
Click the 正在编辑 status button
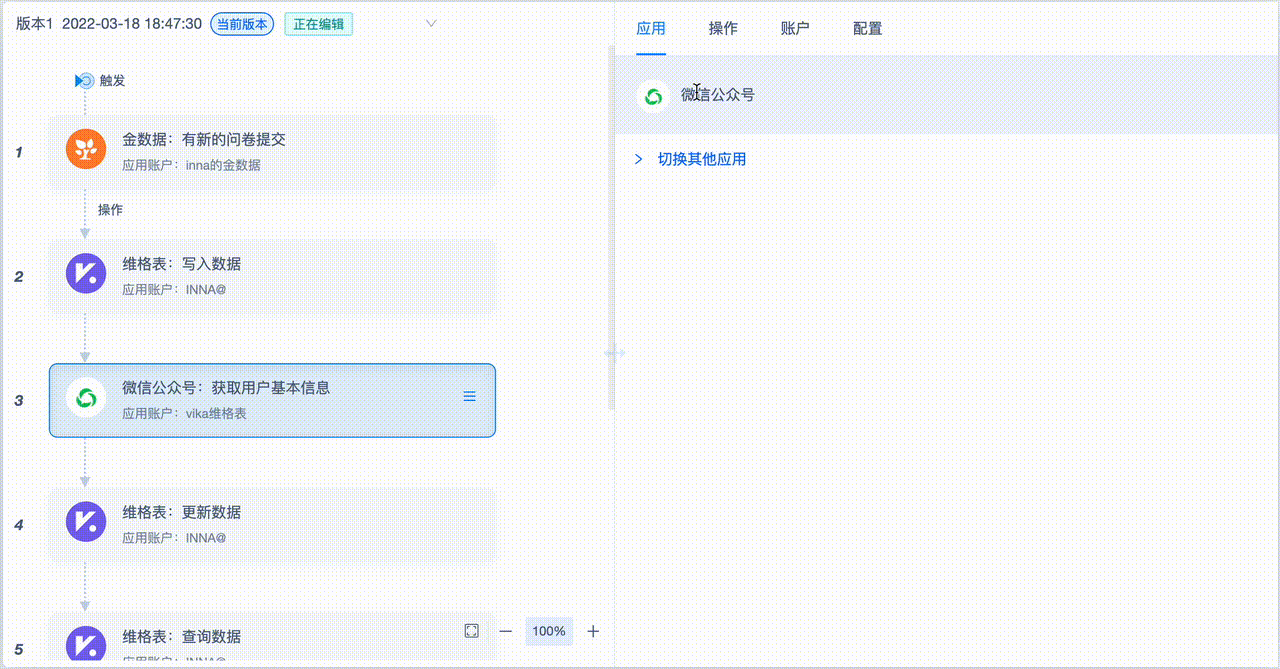[x=318, y=21]
